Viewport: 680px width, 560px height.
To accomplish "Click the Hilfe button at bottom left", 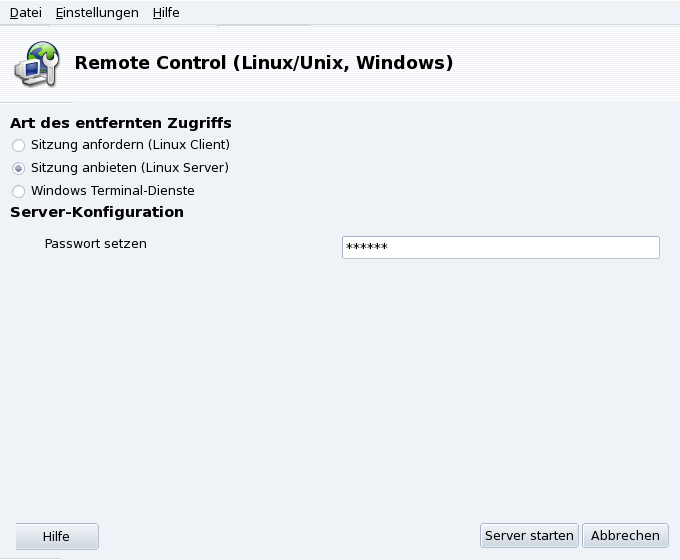I will [57, 536].
